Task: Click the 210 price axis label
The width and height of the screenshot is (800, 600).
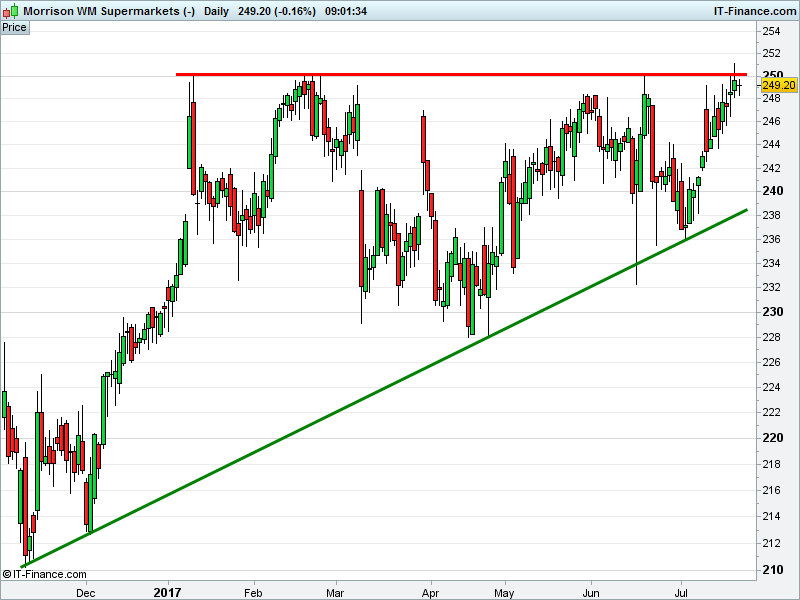Action: pyautogui.click(x=772, y=569)
